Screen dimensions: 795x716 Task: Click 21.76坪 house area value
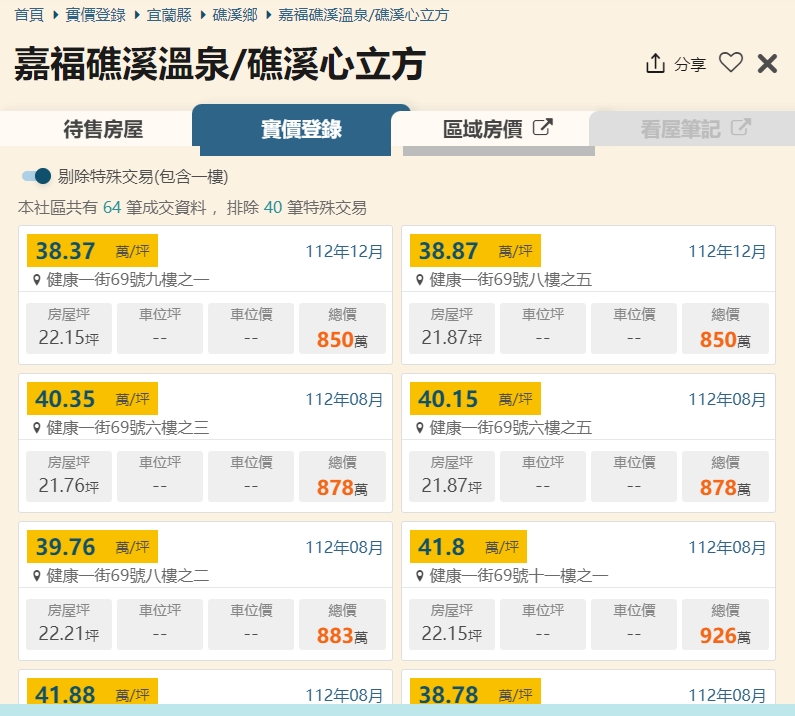pos(69,486)
